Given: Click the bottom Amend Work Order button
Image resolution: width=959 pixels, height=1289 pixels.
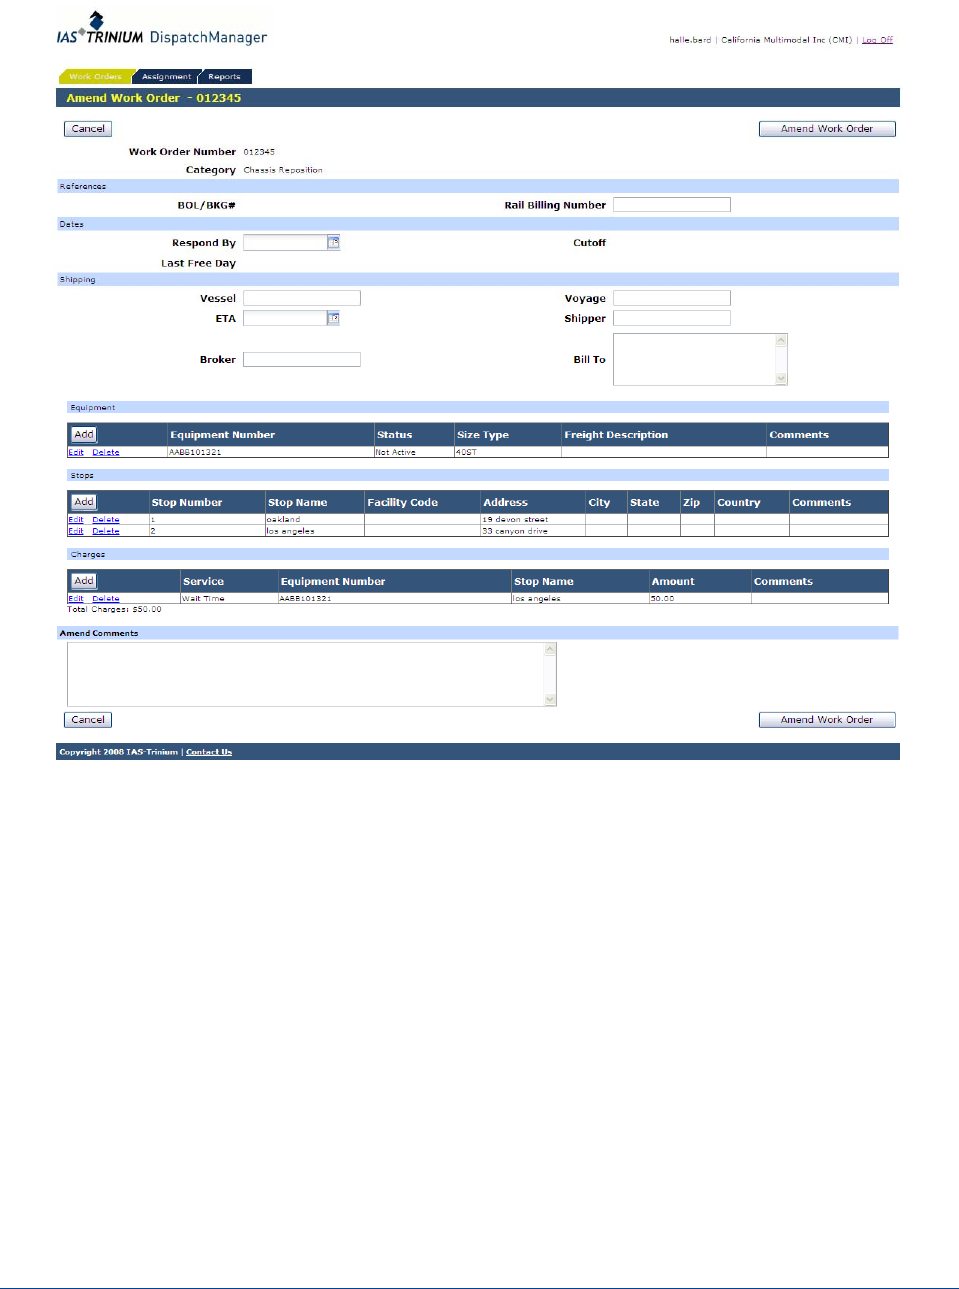Looking at the screenshot, I should point(827,720).
